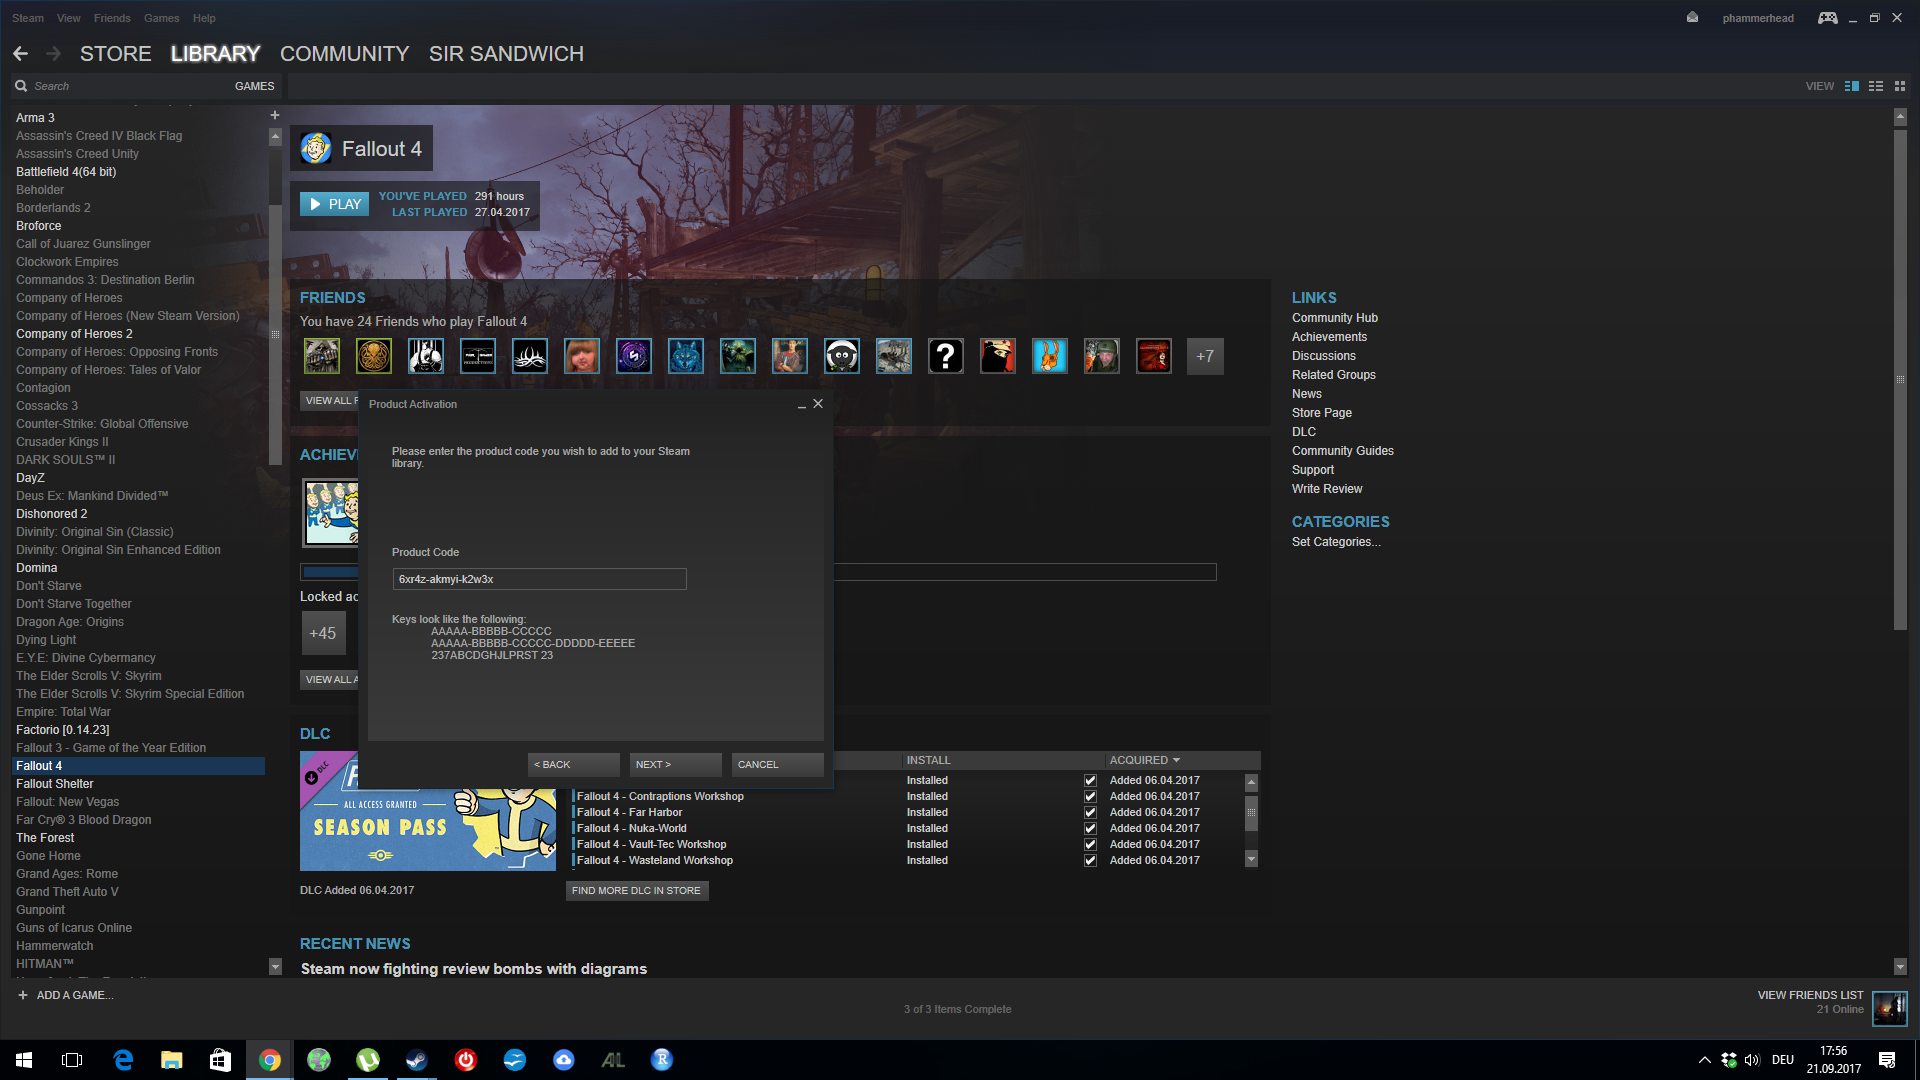Click the search magnifier icon
Screen dimensions: 1920x1080
(x=20, y=86)
